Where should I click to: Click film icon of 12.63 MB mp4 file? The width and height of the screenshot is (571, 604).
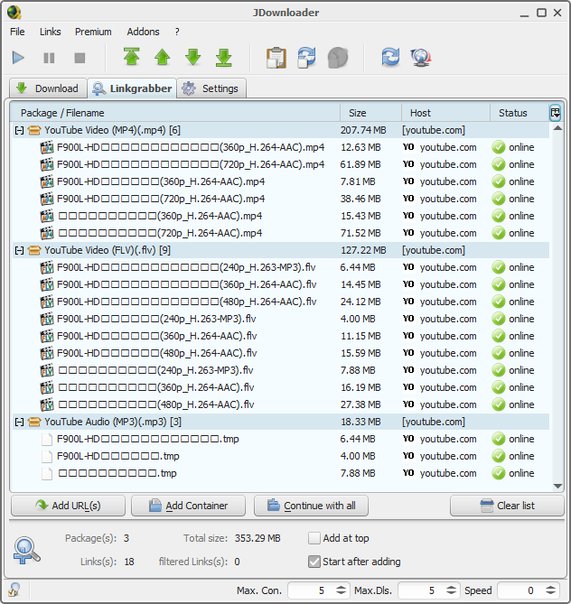tap(47, 147)
